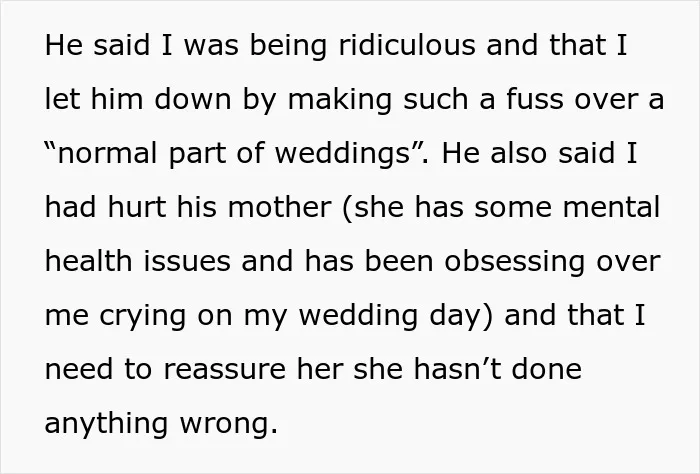
Task: Click the word "health" starting the fifth line
Action: (88, 261)
